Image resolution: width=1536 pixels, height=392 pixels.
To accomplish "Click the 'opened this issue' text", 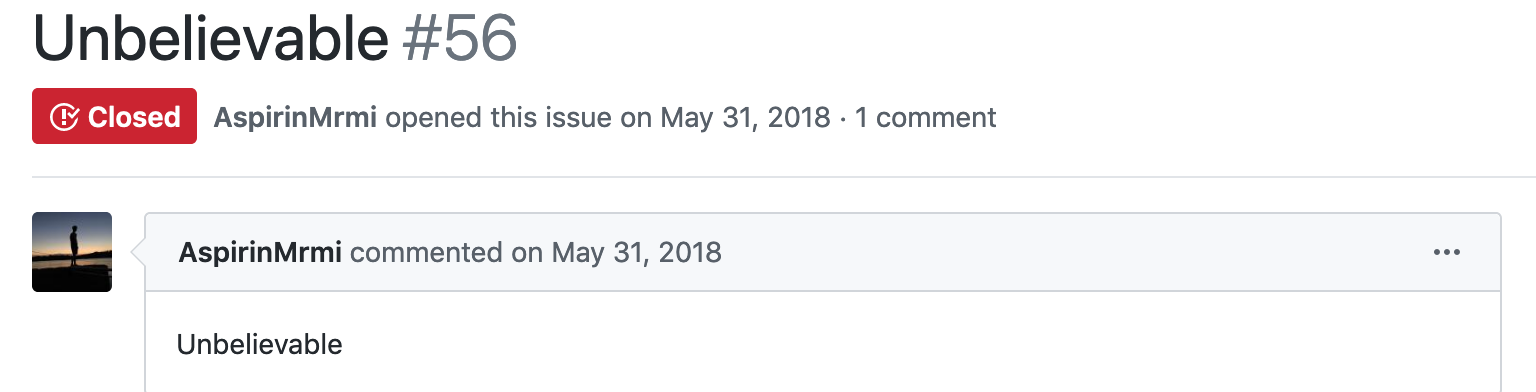I will point(498,117).
